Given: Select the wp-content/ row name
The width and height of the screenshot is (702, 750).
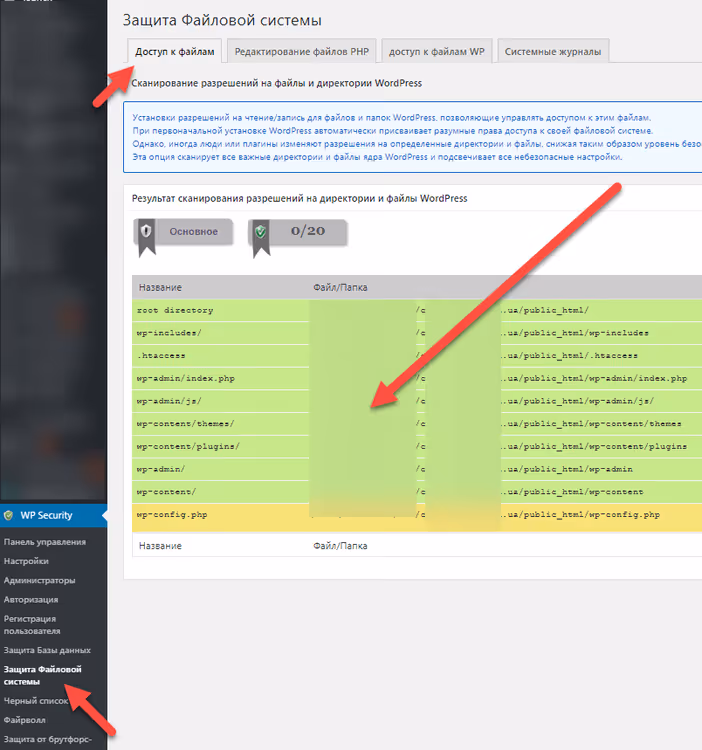Looking at the screenshot, I should 166,492.
